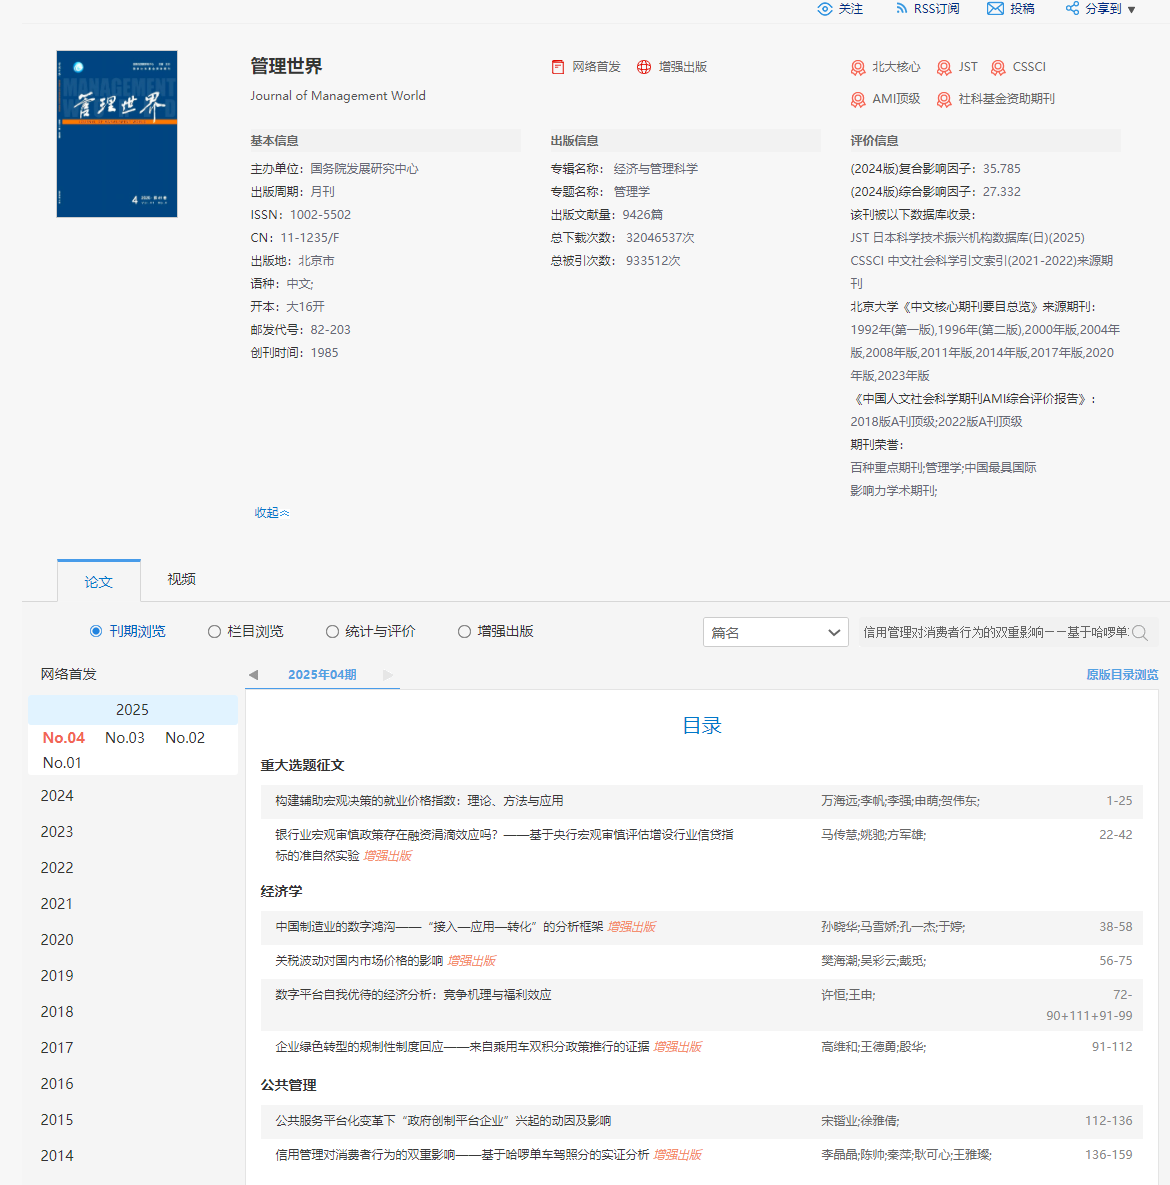Switch to the 视频 tab
The height and width of the screenshot is (1185, 1170).
click(181, 579)
